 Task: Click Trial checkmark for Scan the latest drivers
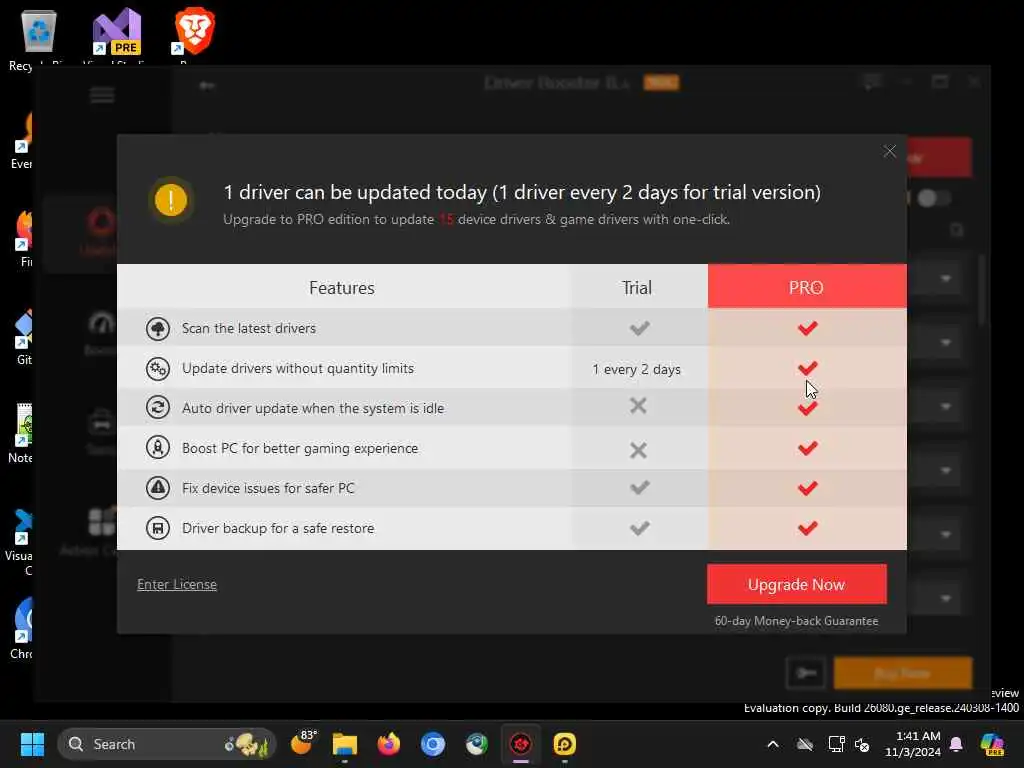639,328
